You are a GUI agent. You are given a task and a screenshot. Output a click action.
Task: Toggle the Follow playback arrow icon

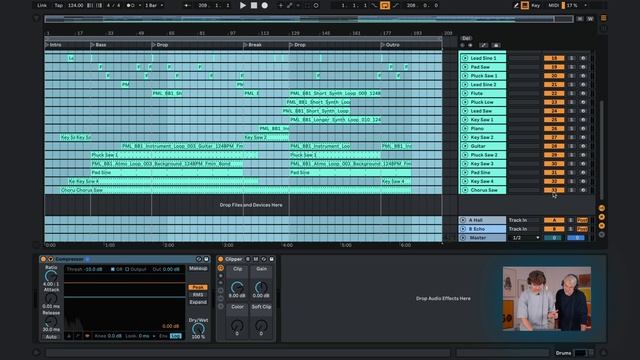tap(187, 5)
